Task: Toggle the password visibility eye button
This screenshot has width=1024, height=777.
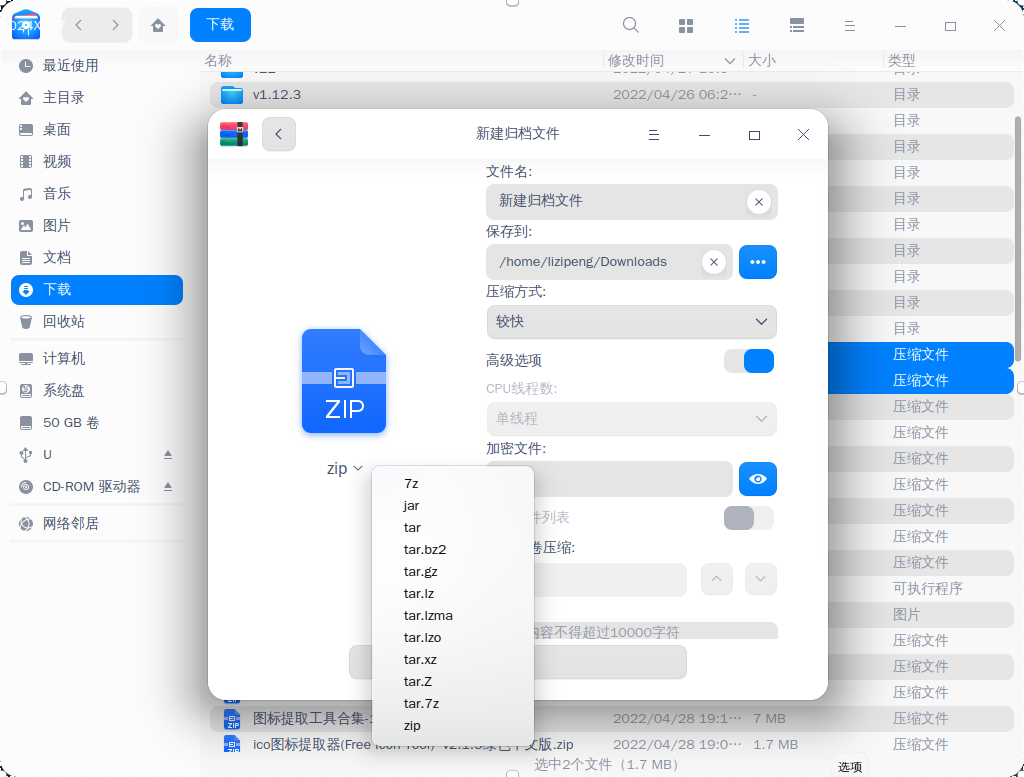Action: click(x=758, y=479)
